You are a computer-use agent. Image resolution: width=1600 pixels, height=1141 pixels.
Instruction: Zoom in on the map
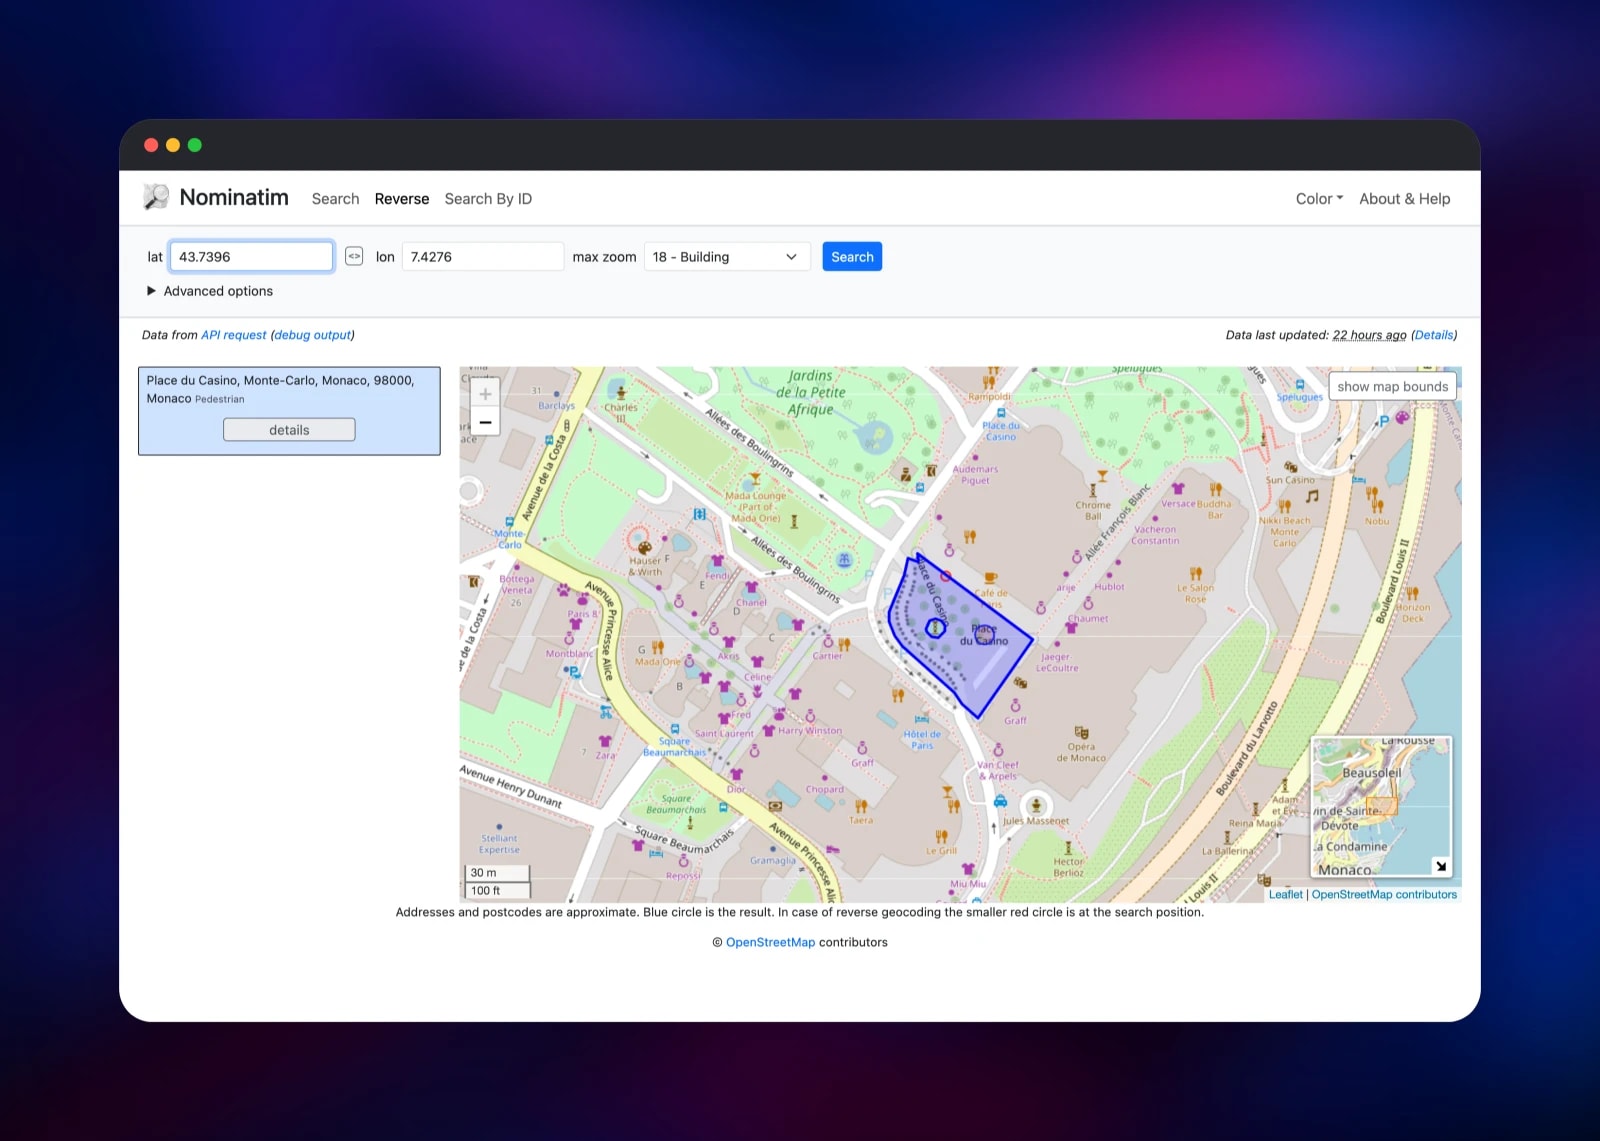[x=485, y=394]
